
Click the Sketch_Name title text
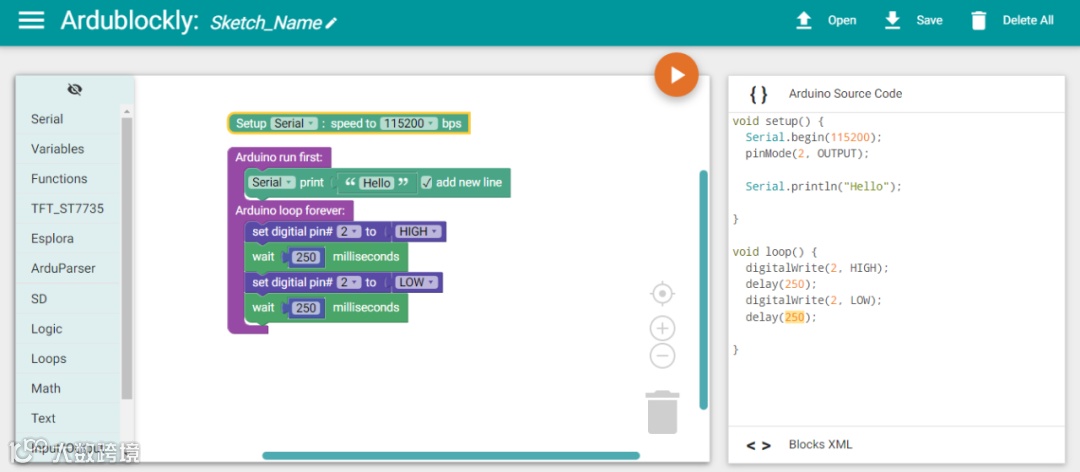[x=266, y=23]
